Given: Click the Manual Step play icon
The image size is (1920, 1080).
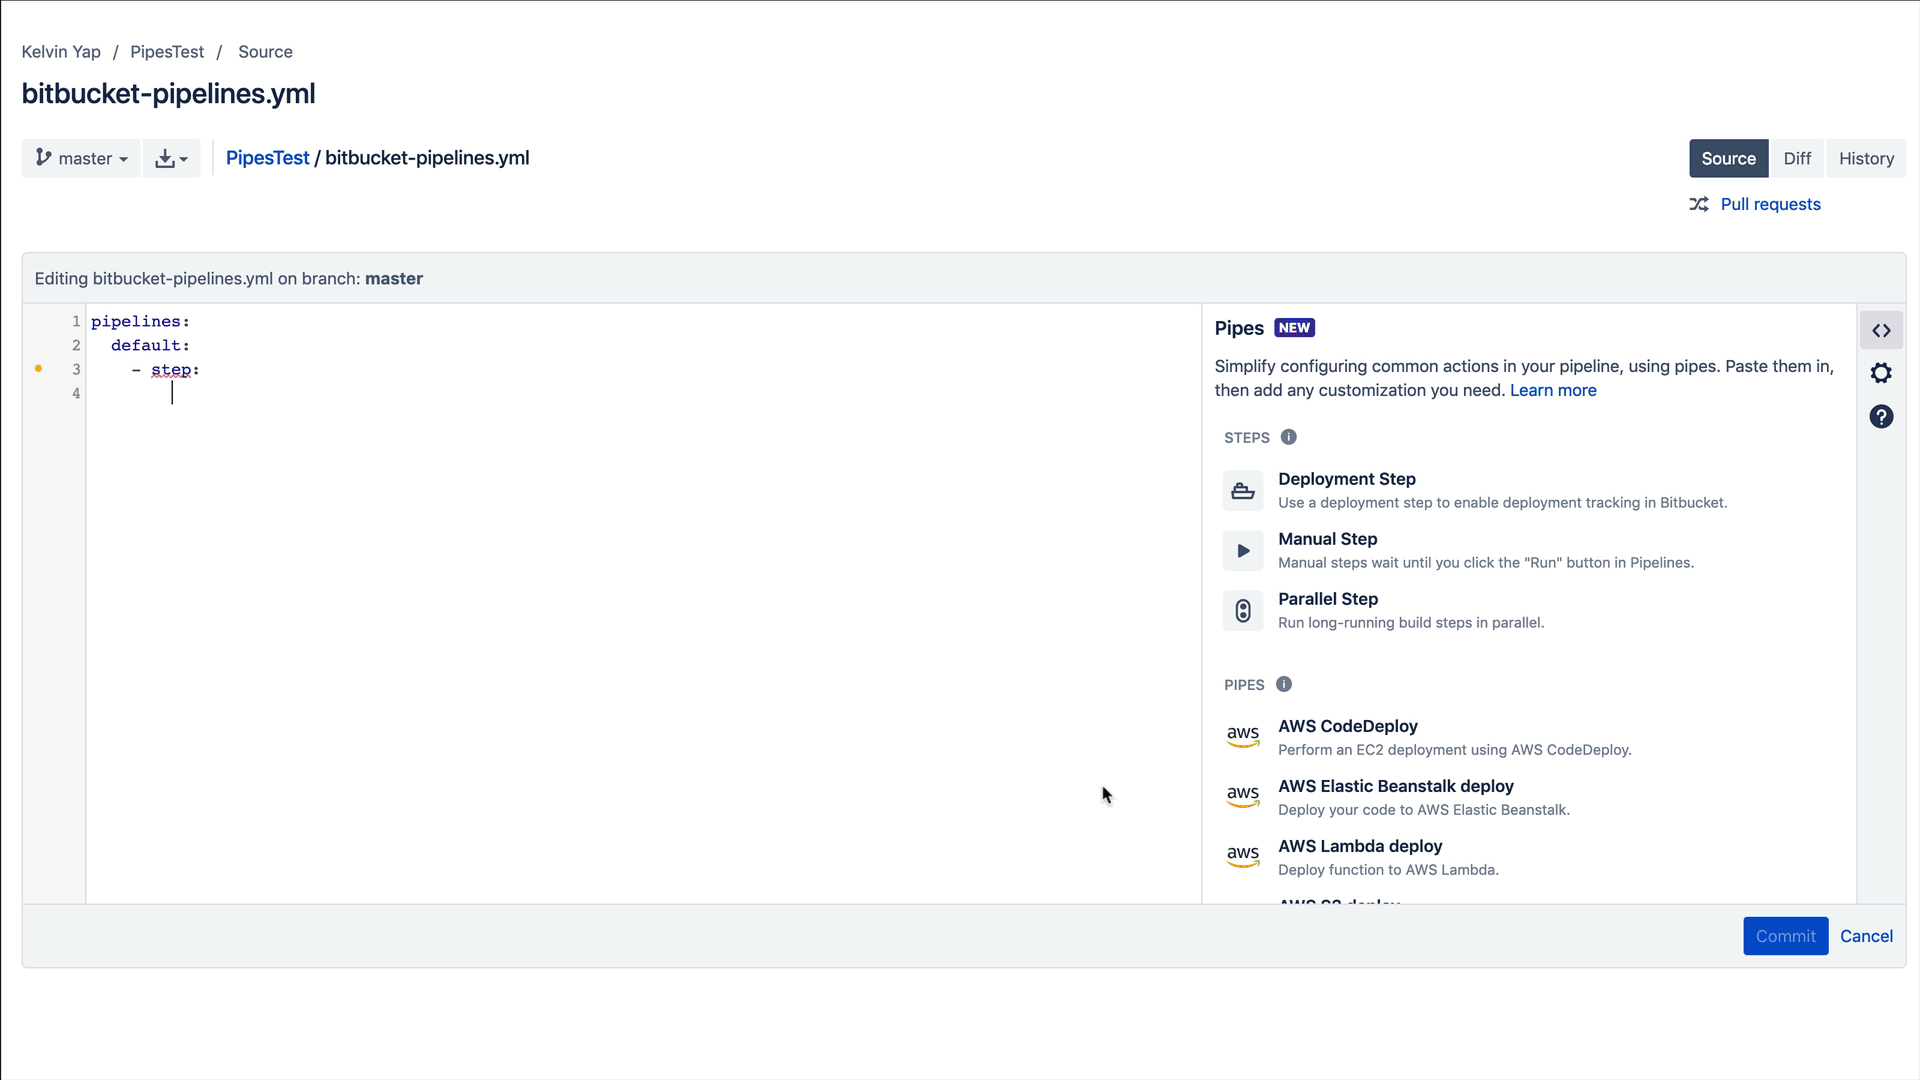Looking at the screenshot, I should (1243, 551).
